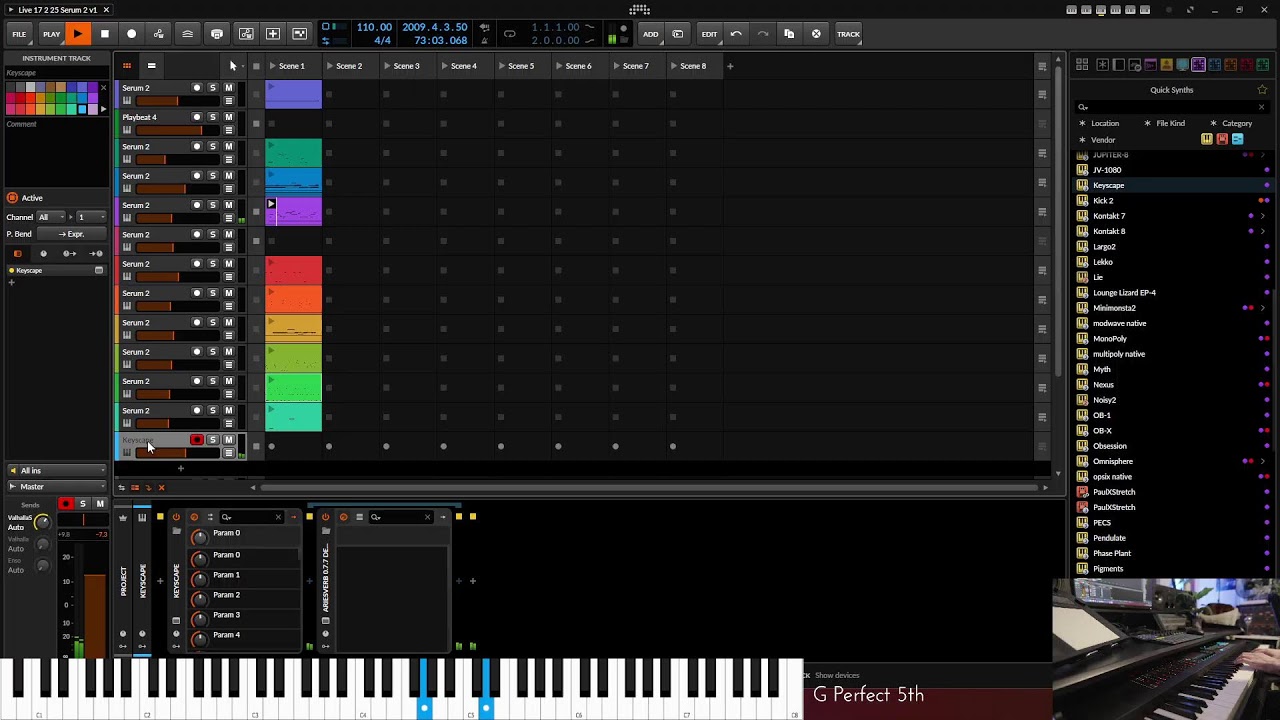This screenshot has width=1280, height=720.
Task: Click the transport stop button
Action: 104,34
